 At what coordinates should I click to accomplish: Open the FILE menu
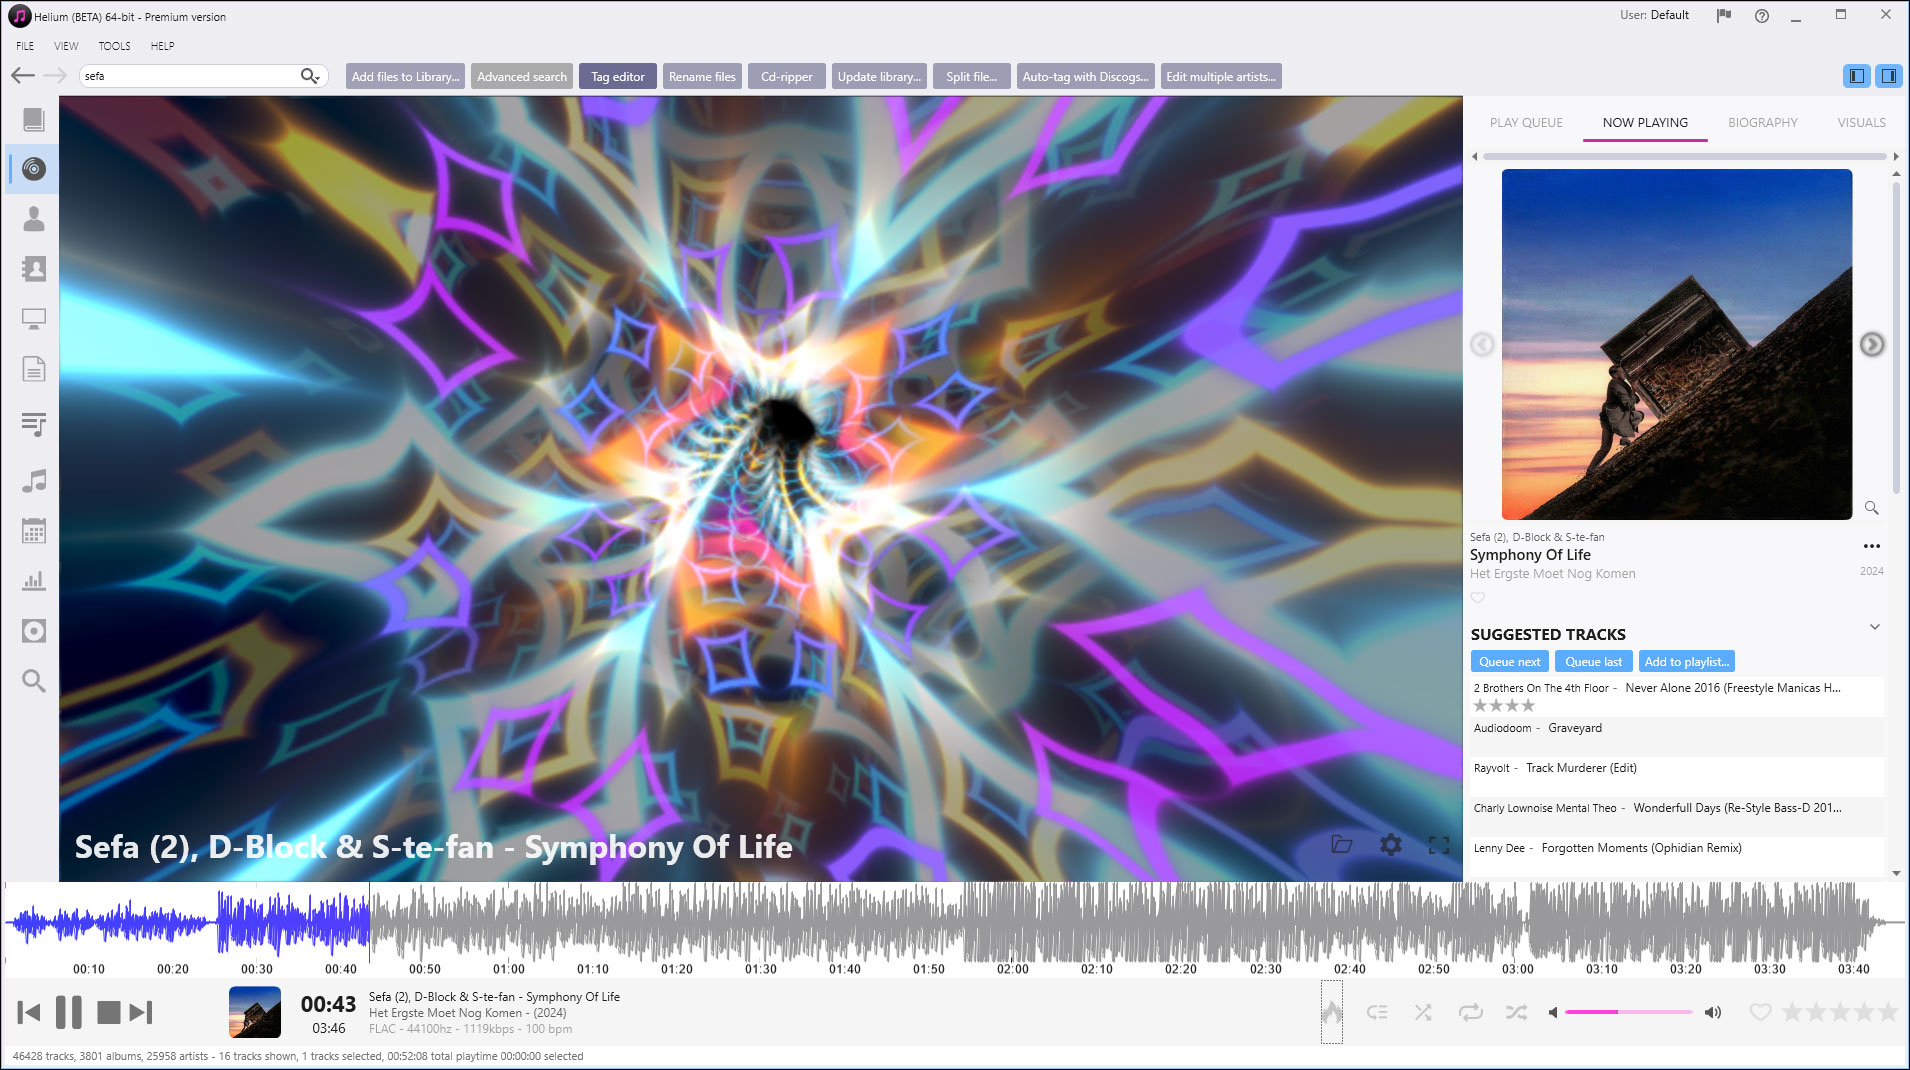tap(25, 46)
